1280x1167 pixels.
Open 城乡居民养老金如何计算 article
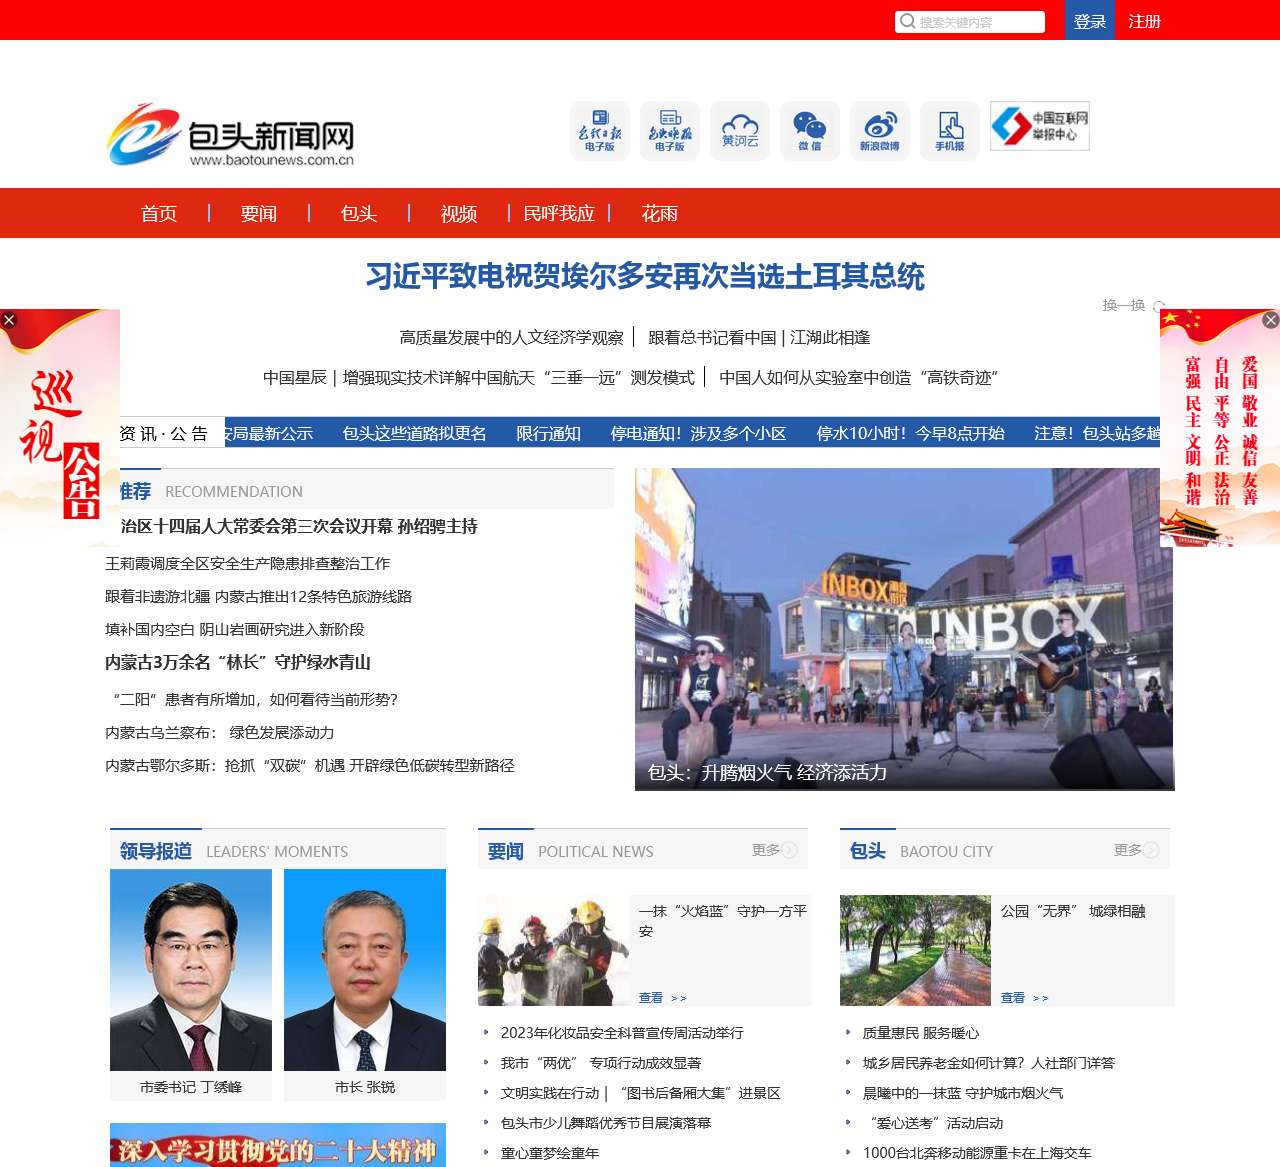point(988,1063)
